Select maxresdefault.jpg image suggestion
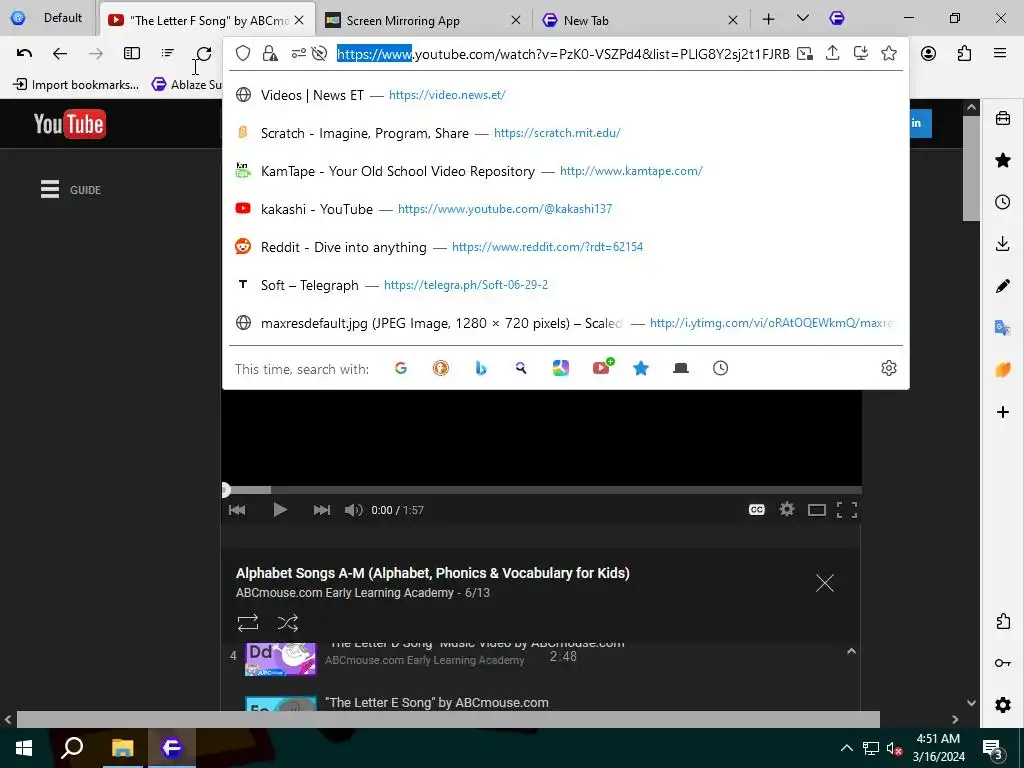The width and height of the screenshot is (1024, 768). (x=566, y=323)
